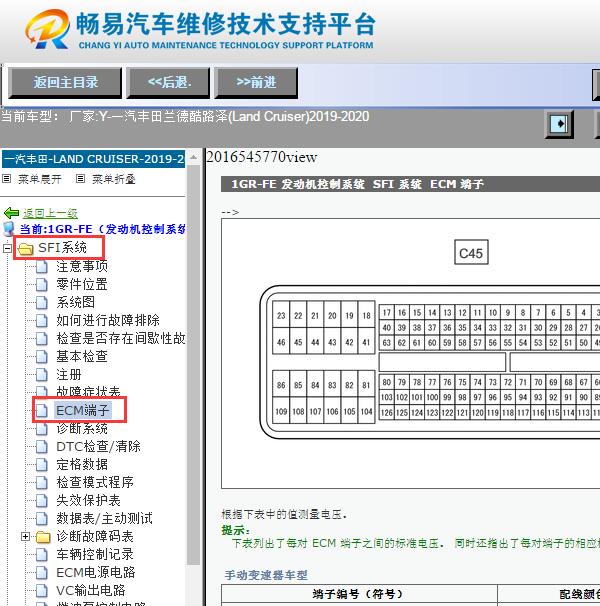600x606 pixels.
Task: Click the 当前:1GR-FE current node label
Action: point(102,229)
